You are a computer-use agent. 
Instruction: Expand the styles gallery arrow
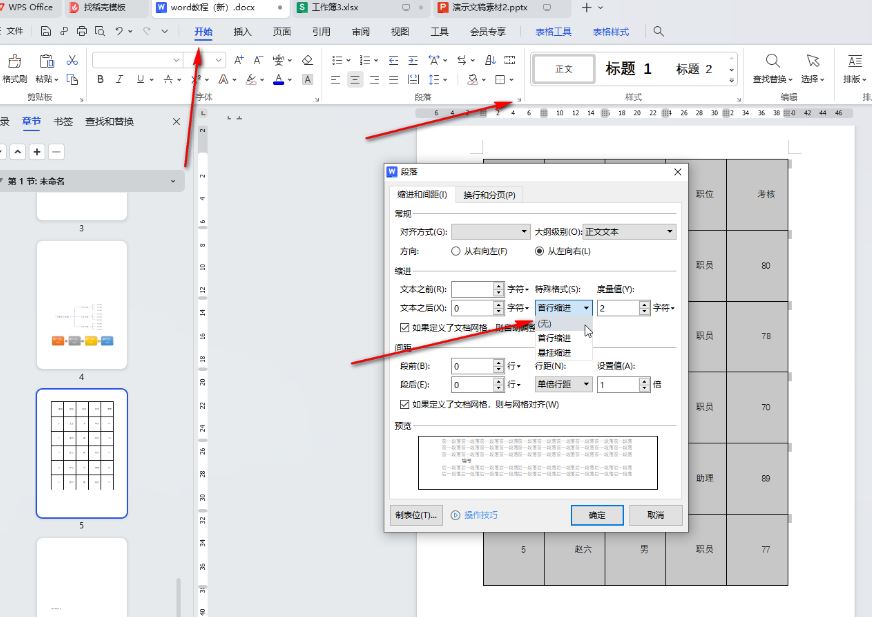tap(732, 81)
